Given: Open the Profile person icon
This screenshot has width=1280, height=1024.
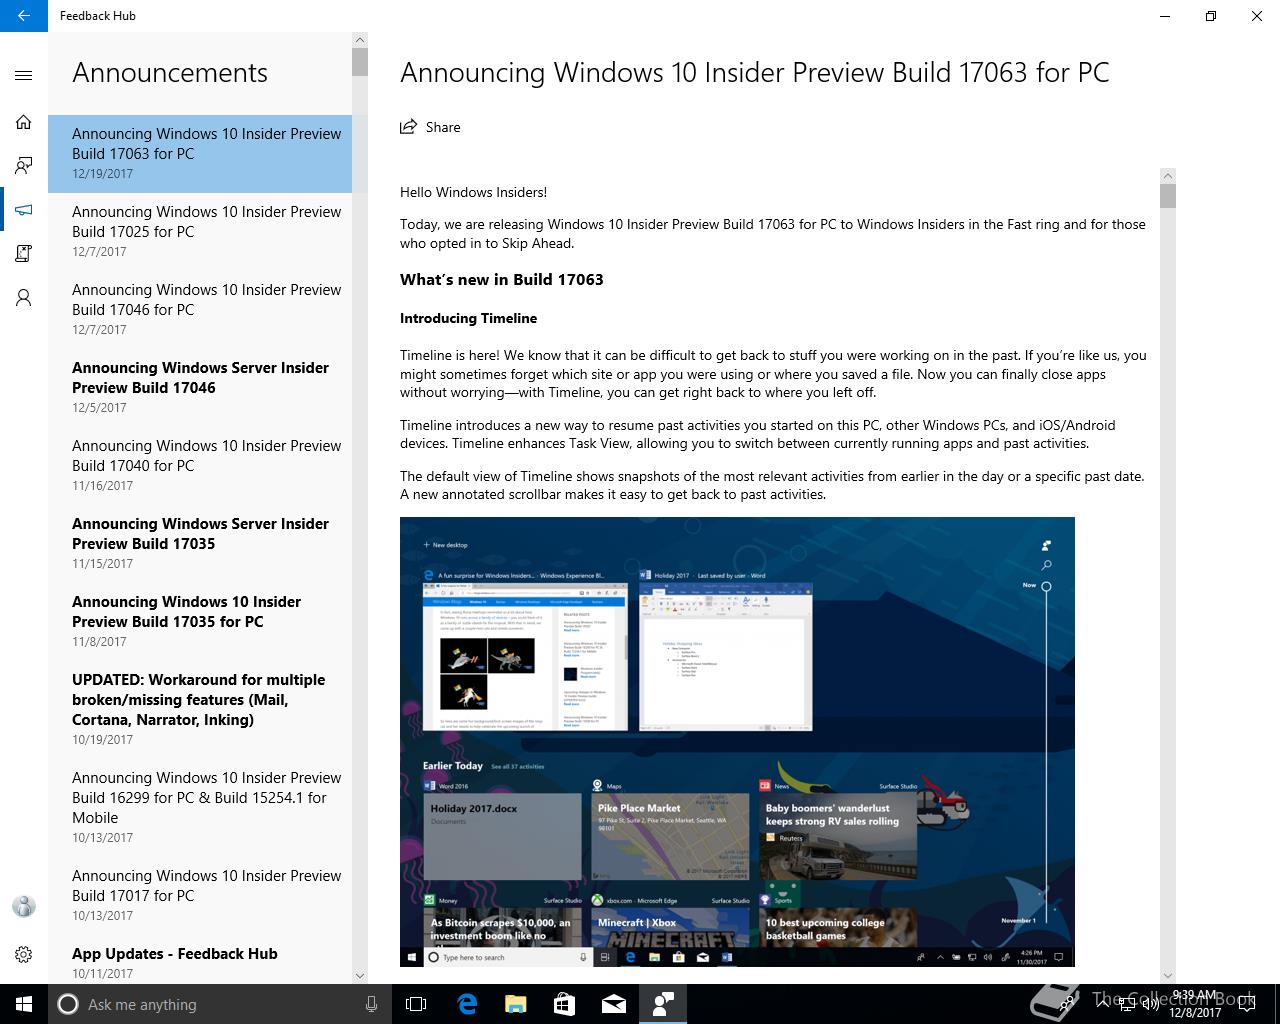Looking at the screenshot, I should tap(24, 298).
